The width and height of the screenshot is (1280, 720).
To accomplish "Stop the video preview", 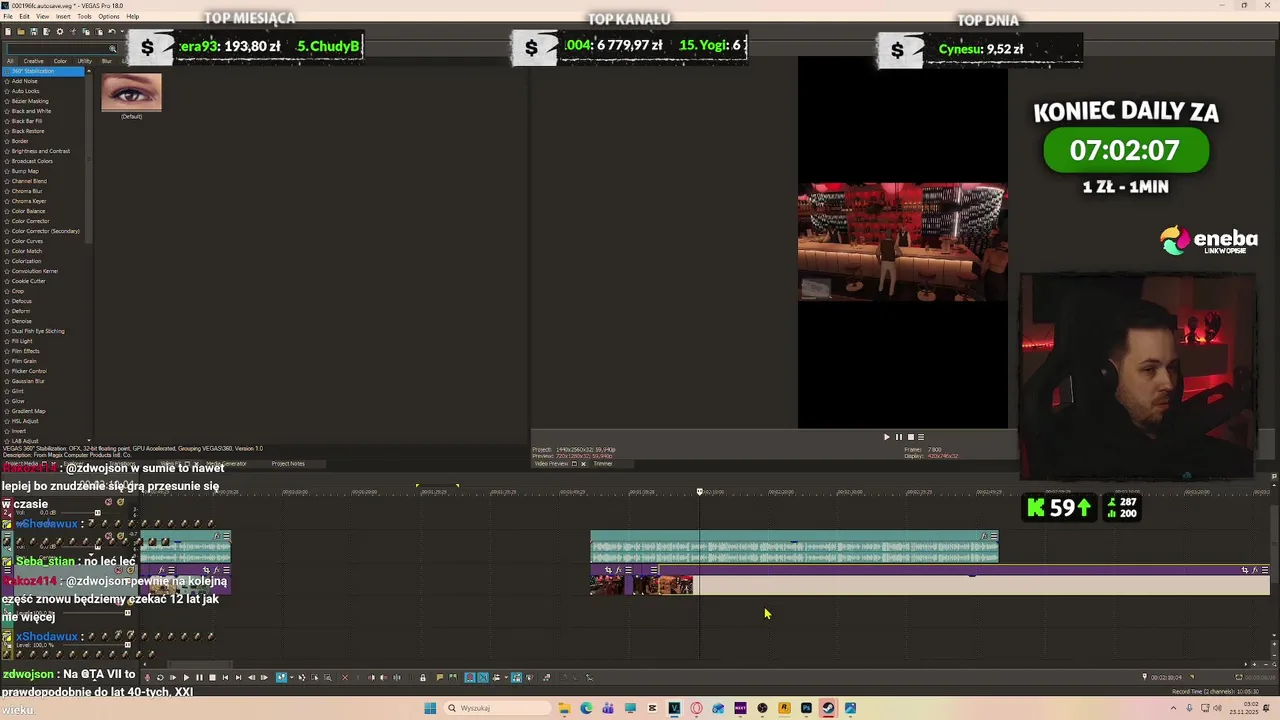I will tap(910, 437).
